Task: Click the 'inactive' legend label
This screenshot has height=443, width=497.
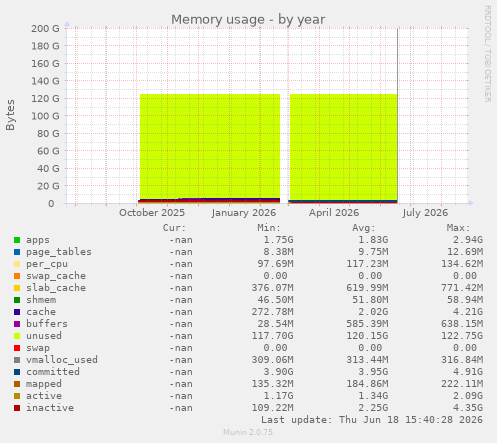Action: 50,408
